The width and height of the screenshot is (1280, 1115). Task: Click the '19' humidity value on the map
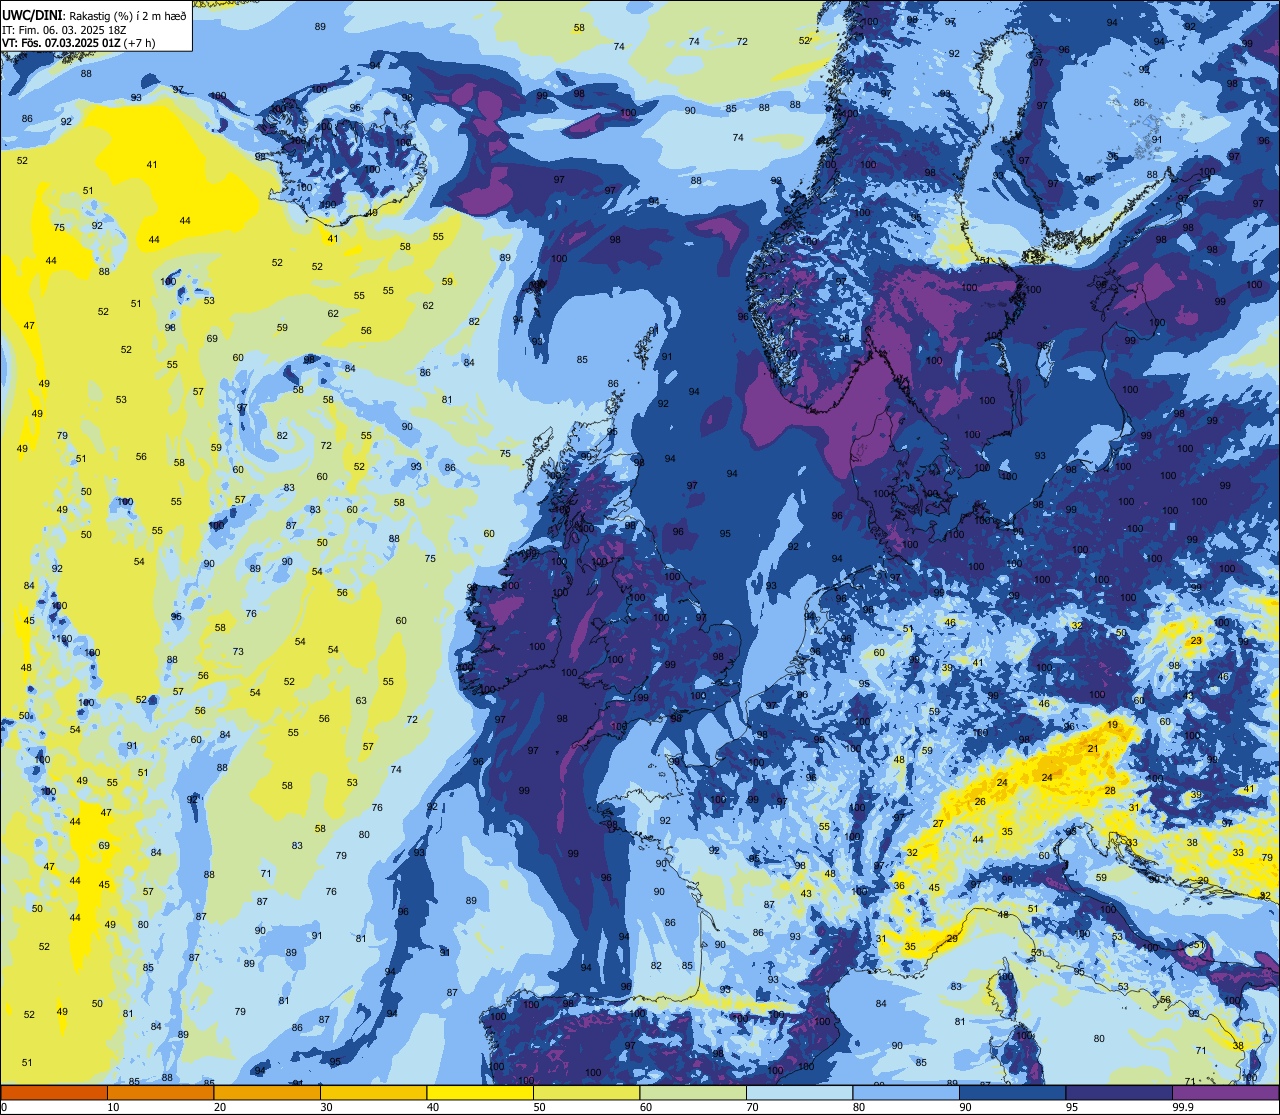pyautogui.click(x=1112, y=724)
